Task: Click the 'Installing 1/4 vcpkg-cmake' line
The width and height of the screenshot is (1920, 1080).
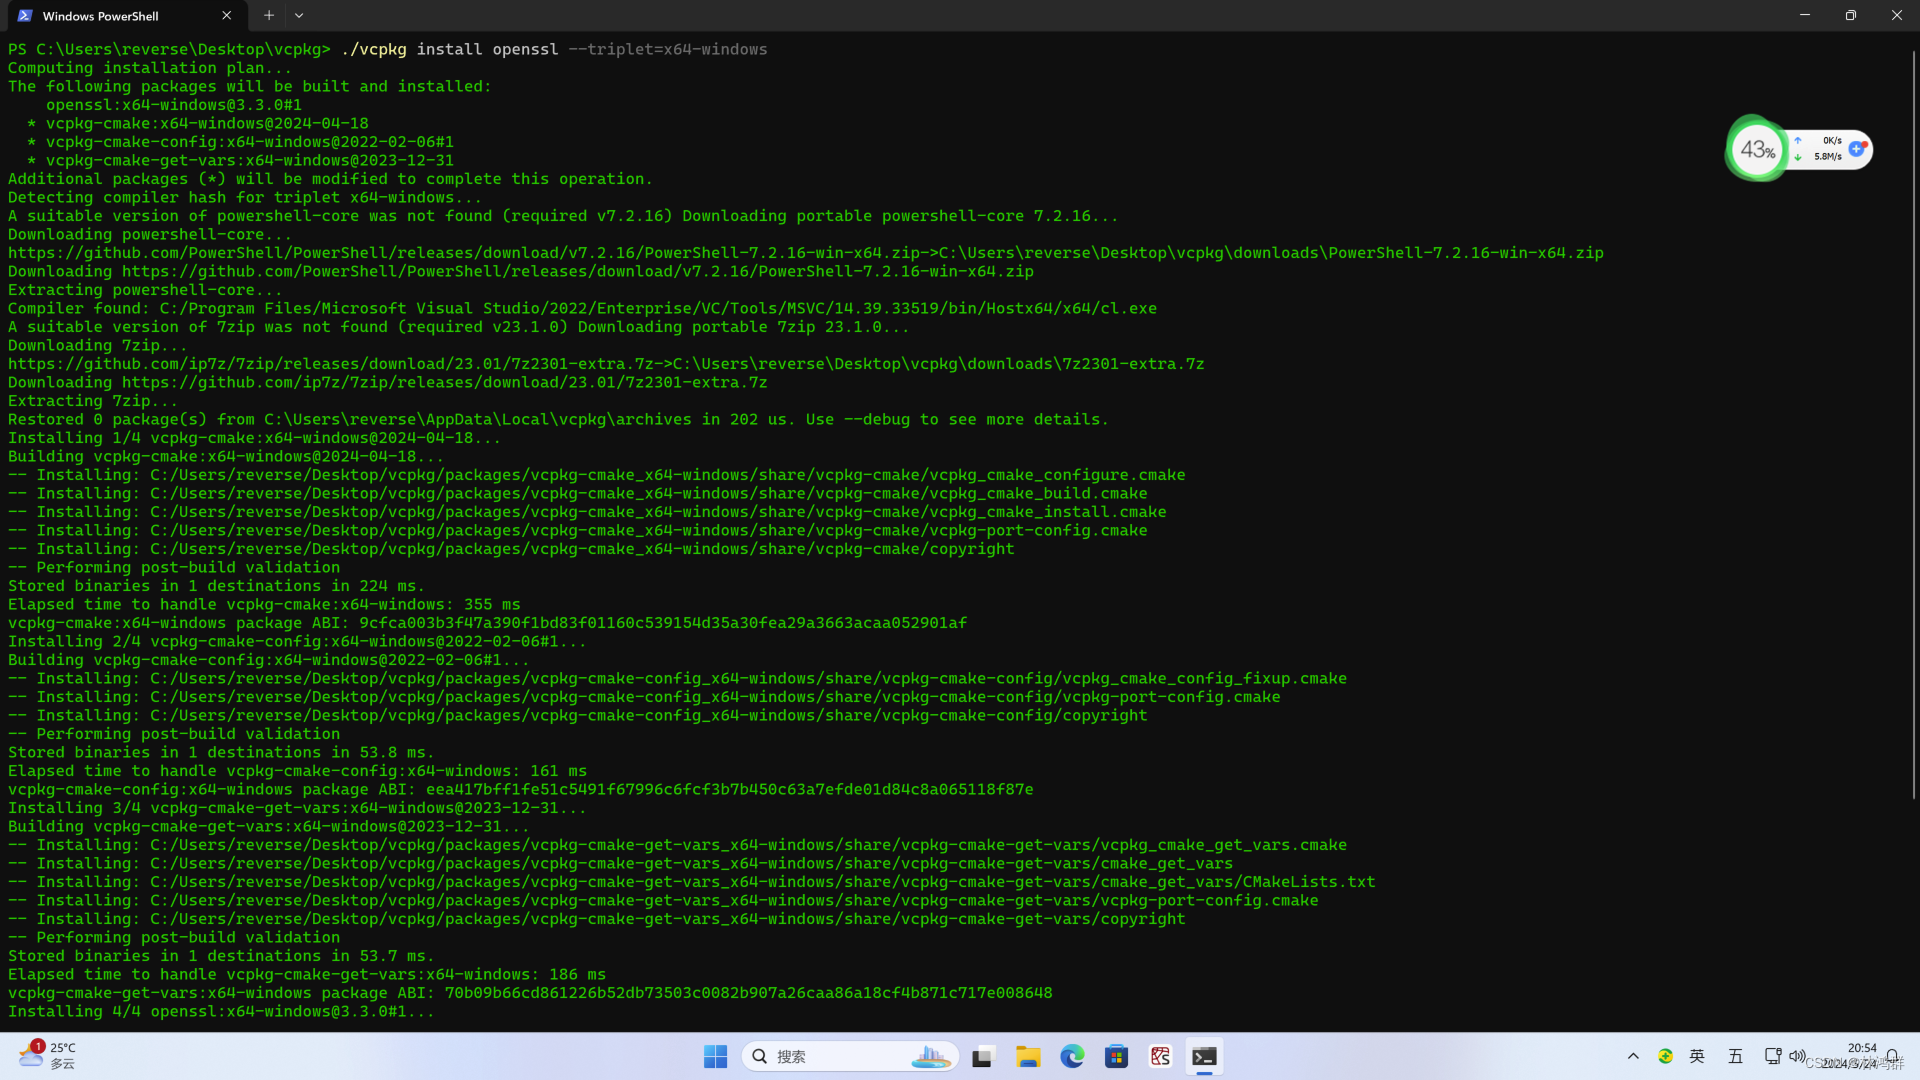Action: [x=254, y=438]
